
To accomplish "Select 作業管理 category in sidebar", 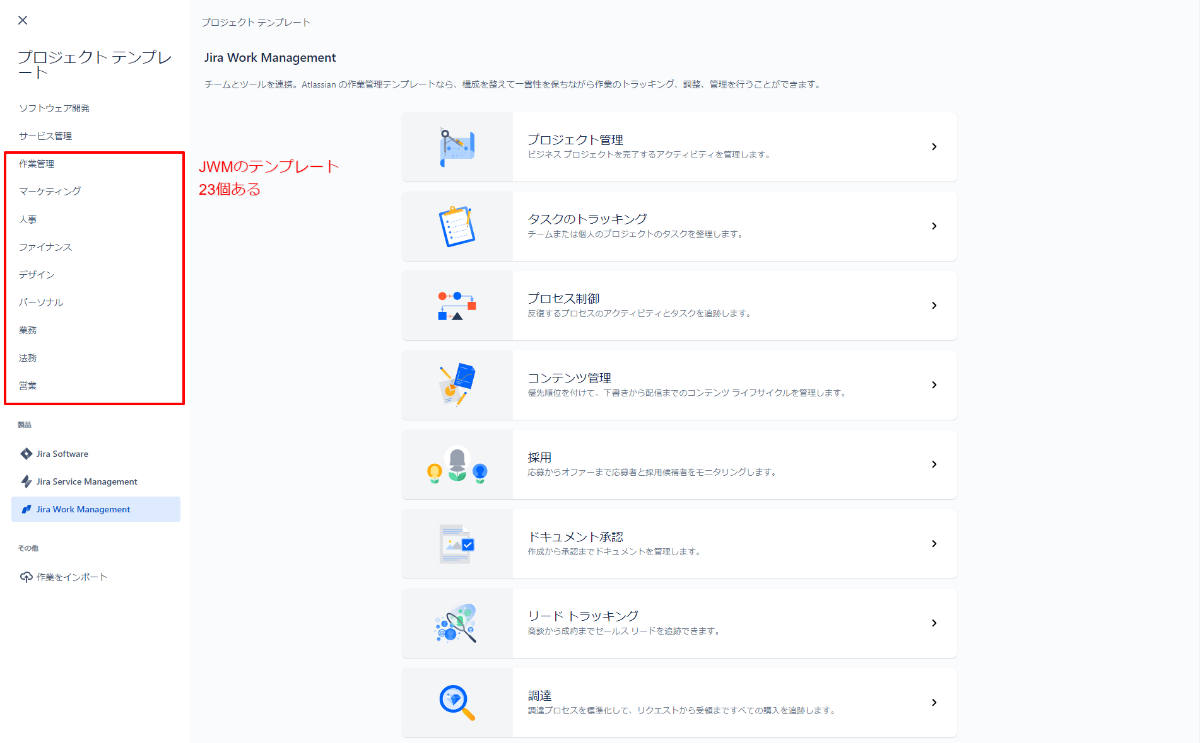I will (37, 163).
